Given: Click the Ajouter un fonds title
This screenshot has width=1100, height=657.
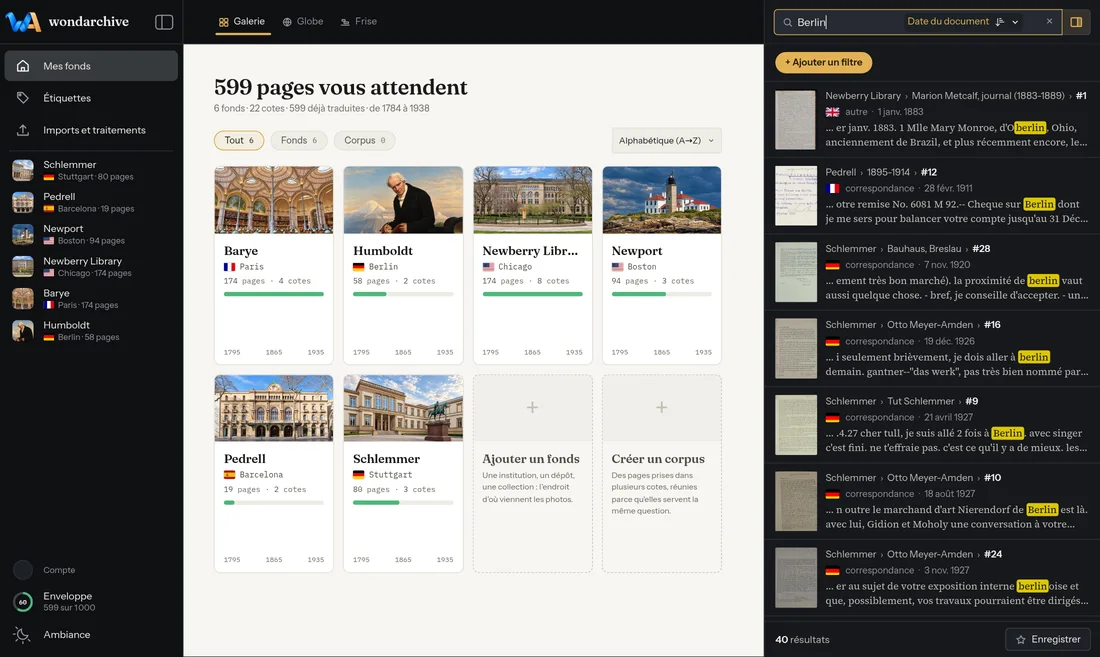Looking at the screenshot, I should click(531, 459).
